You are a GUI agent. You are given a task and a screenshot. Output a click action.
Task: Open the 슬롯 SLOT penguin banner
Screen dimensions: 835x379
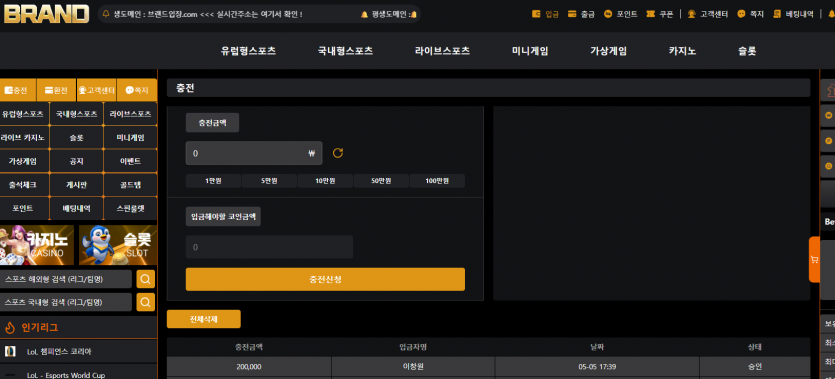[x=118, y=245]
